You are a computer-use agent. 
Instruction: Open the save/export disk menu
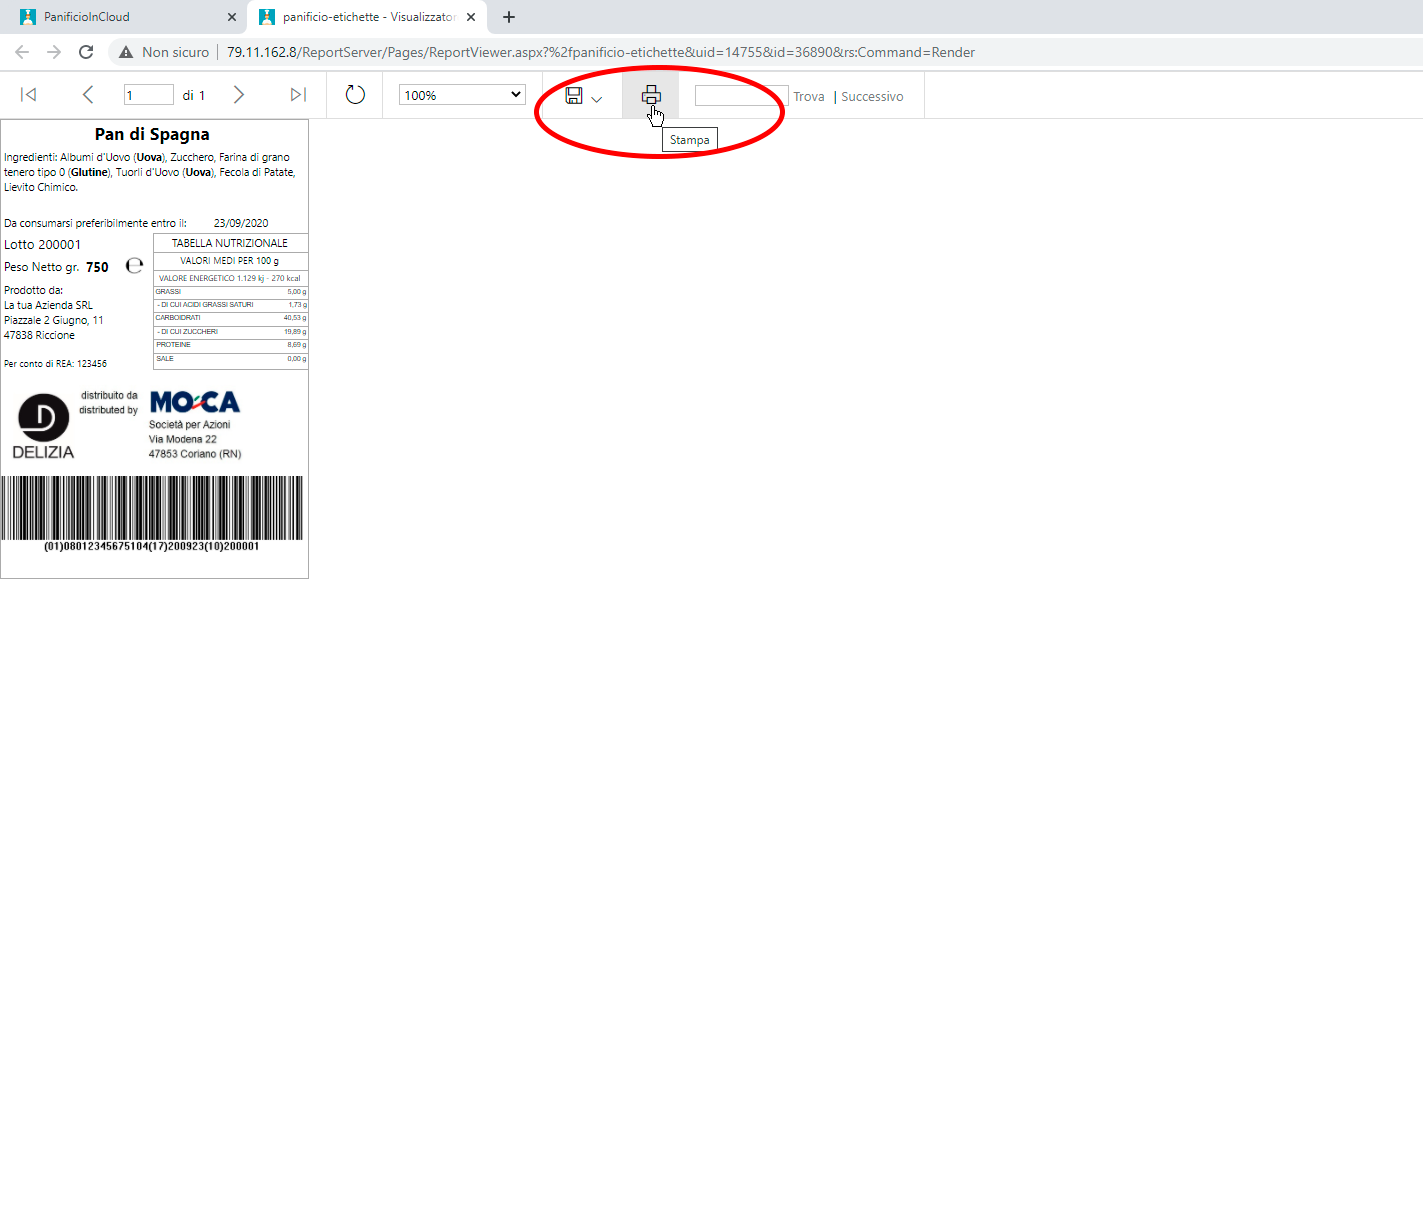coord(583,96)
